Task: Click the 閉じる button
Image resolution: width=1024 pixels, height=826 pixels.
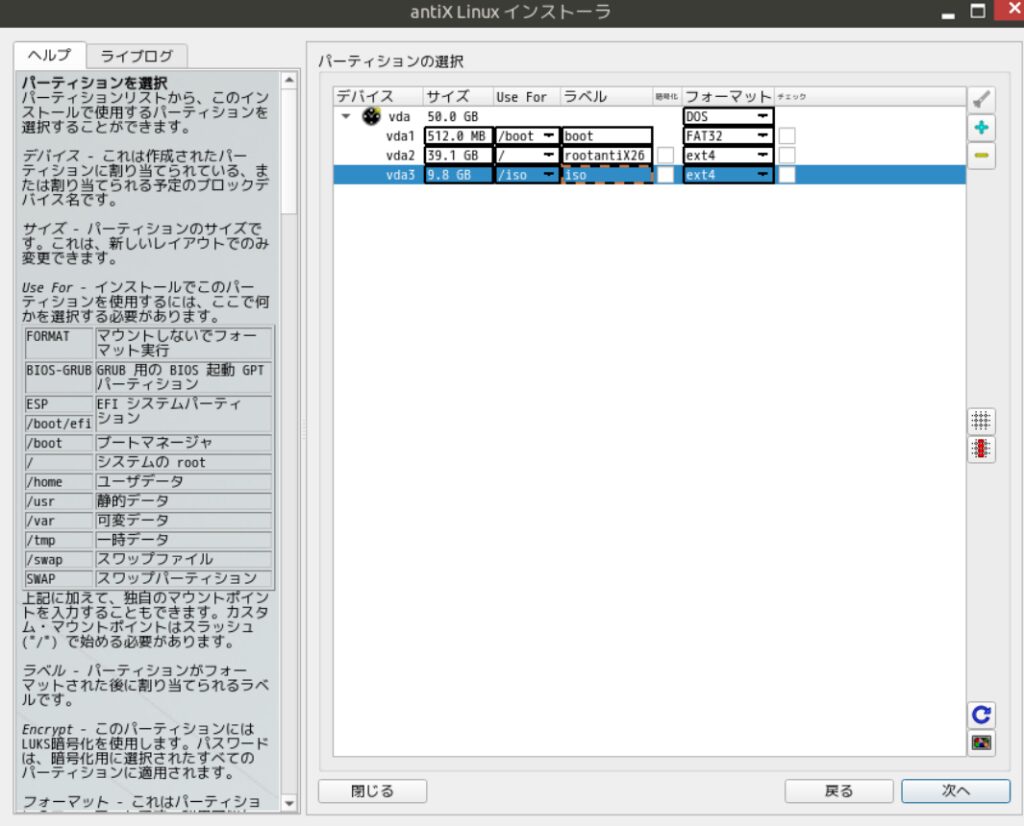Action: coord(372,791)
